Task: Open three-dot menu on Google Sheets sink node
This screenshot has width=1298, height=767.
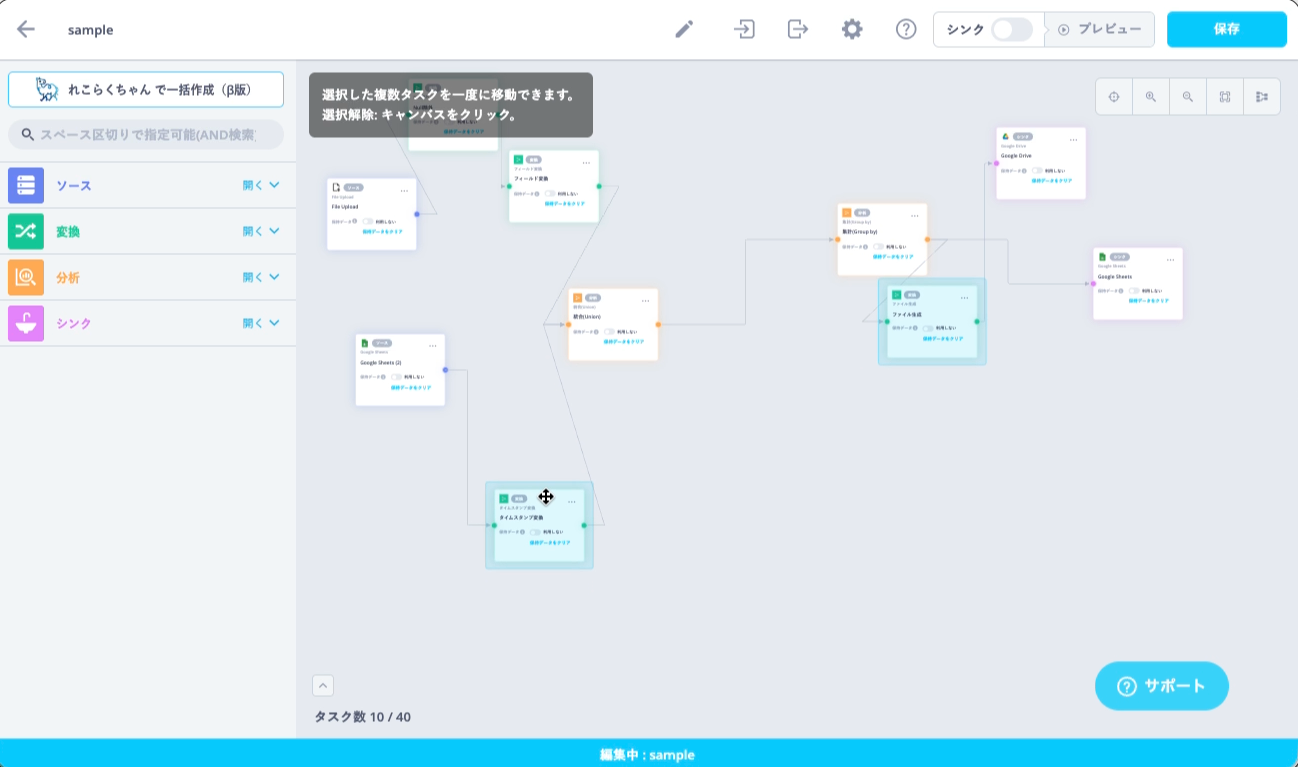Action: [1170, 259]
